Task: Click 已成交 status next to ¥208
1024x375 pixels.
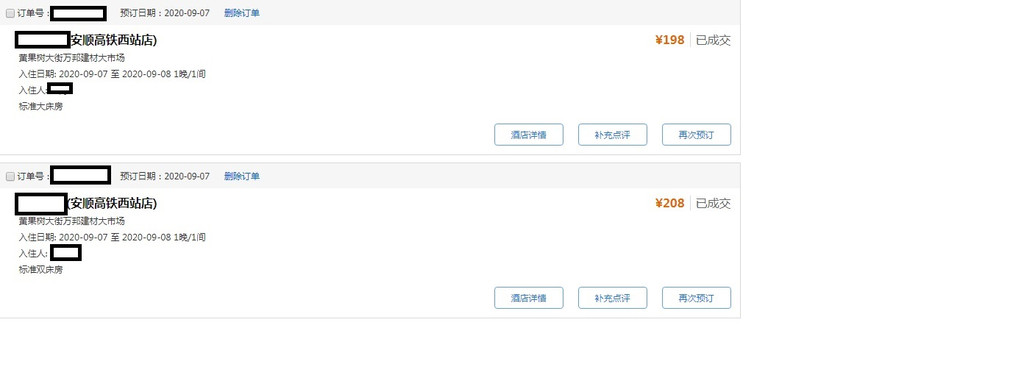Action: click(x=713, y=204)
